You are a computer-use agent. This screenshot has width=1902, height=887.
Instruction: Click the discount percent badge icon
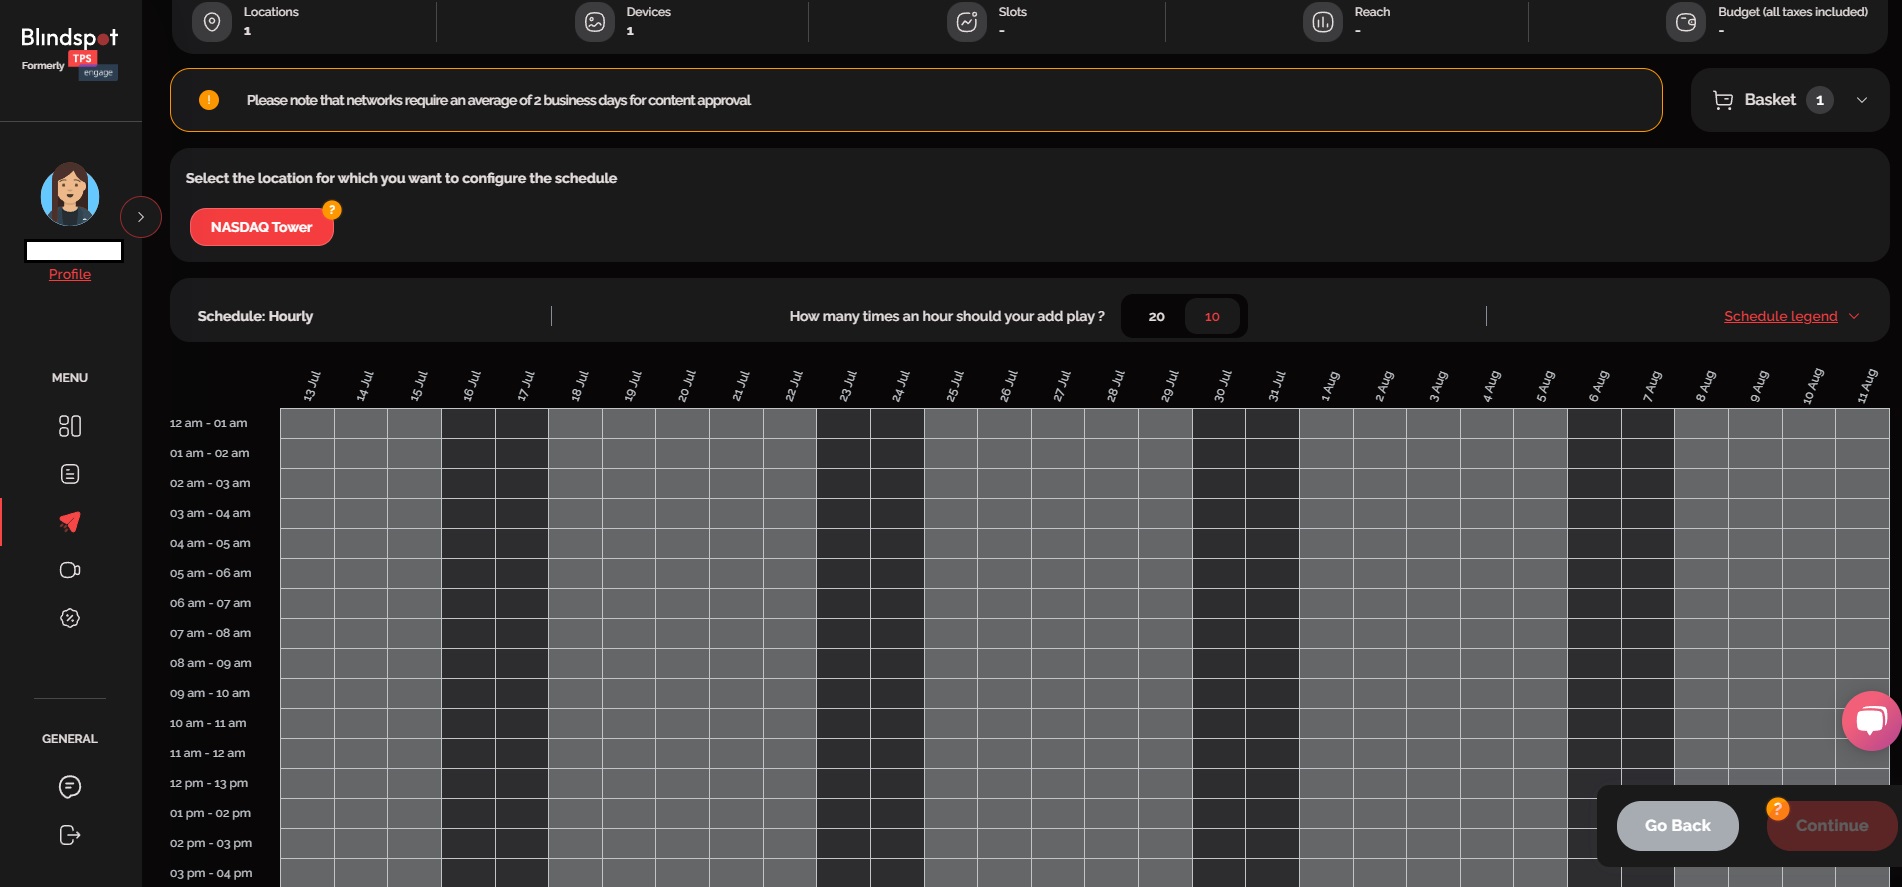[x=70, y=618]
